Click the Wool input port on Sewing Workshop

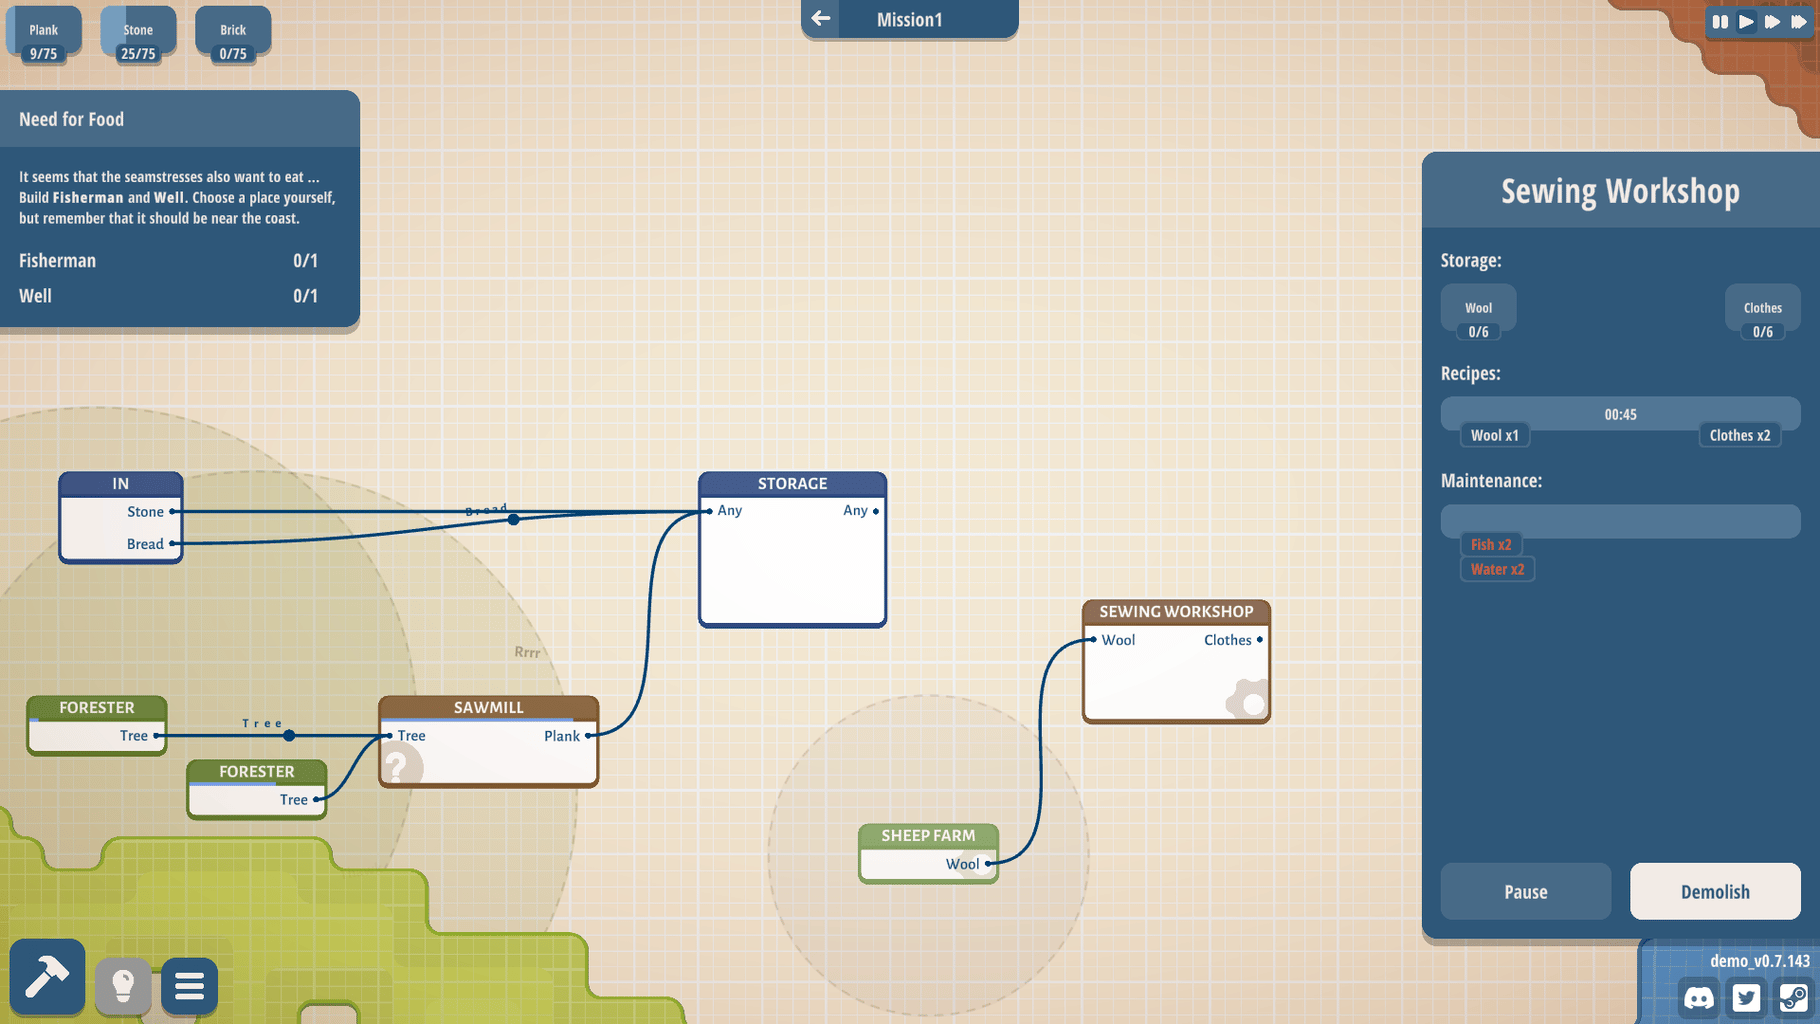click(x=1093, y=640)
